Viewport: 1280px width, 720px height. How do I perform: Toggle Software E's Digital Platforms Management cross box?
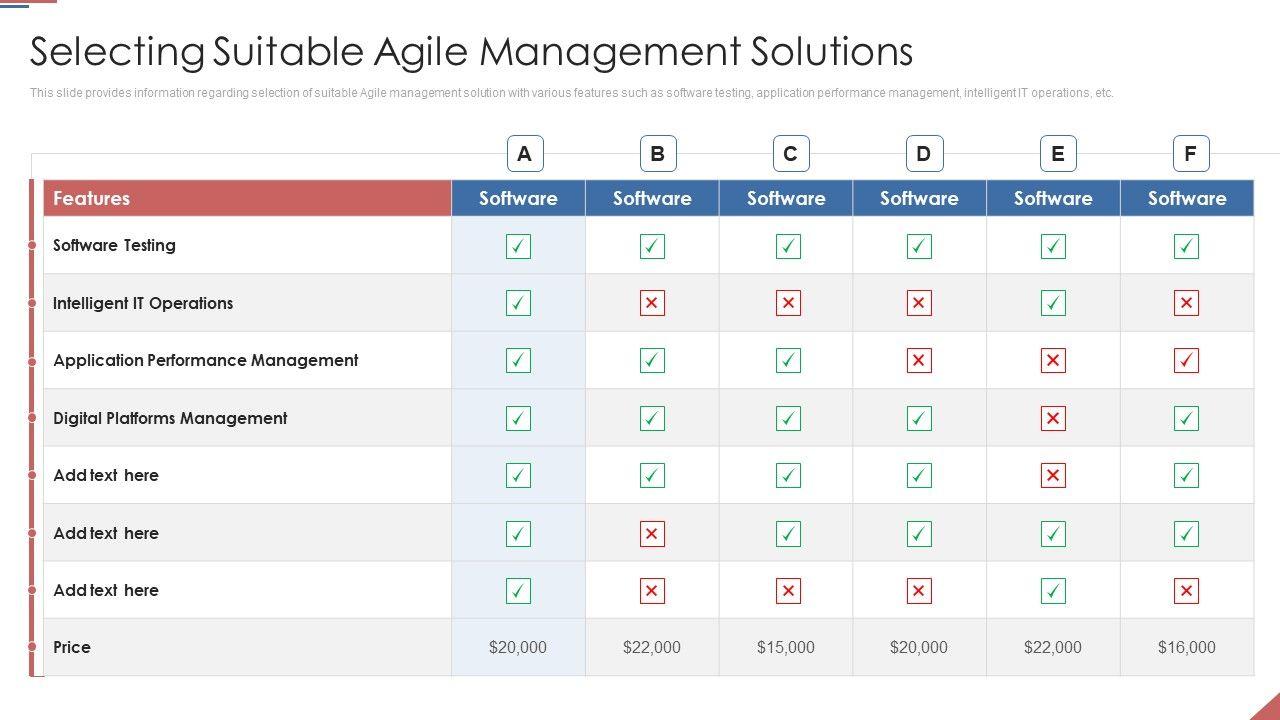(1053, 418)
